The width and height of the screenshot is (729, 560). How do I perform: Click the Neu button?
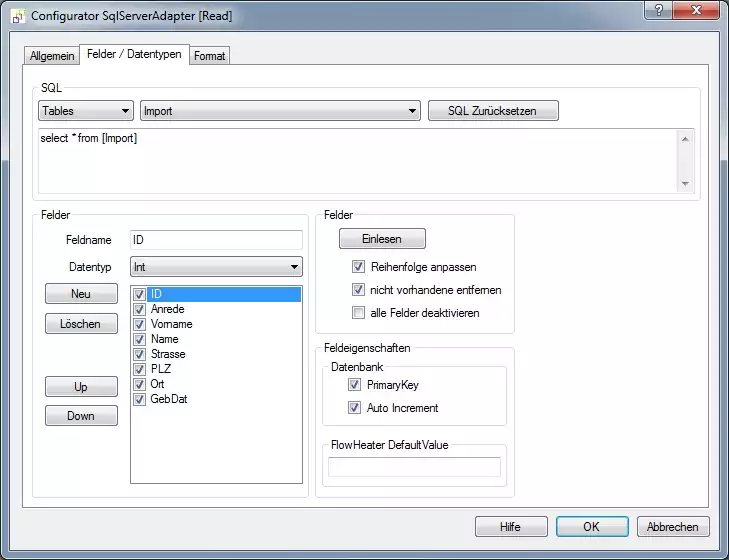[81, 294]
